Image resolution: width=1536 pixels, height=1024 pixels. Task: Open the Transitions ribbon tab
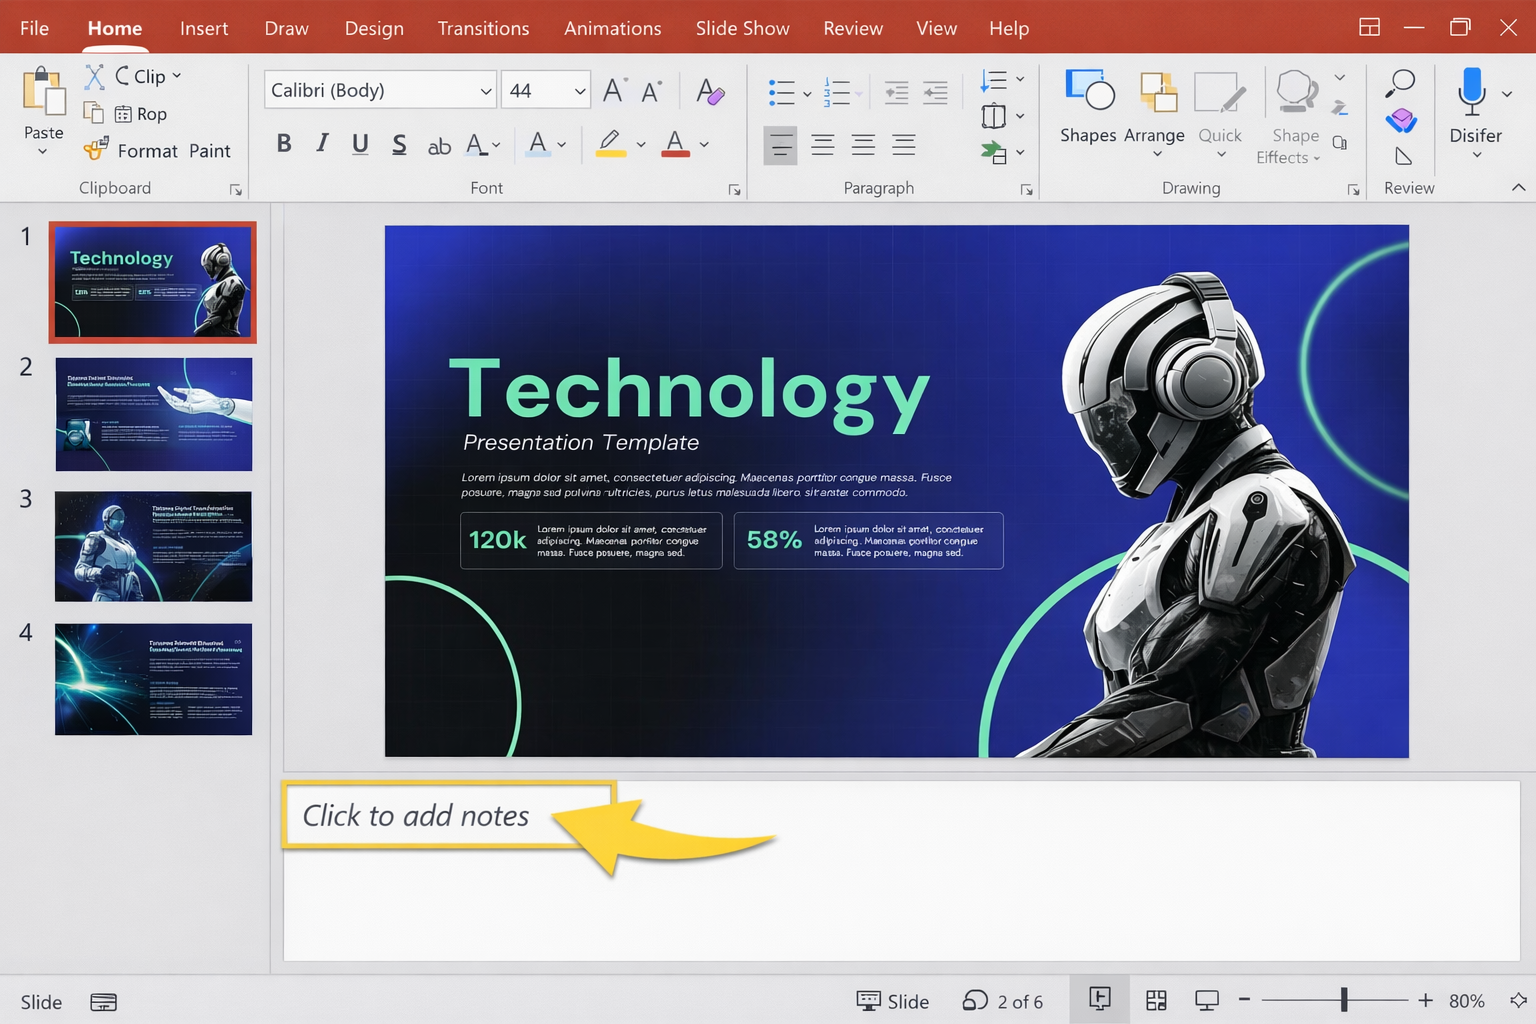pyautogui.click(x=483, y=28)
